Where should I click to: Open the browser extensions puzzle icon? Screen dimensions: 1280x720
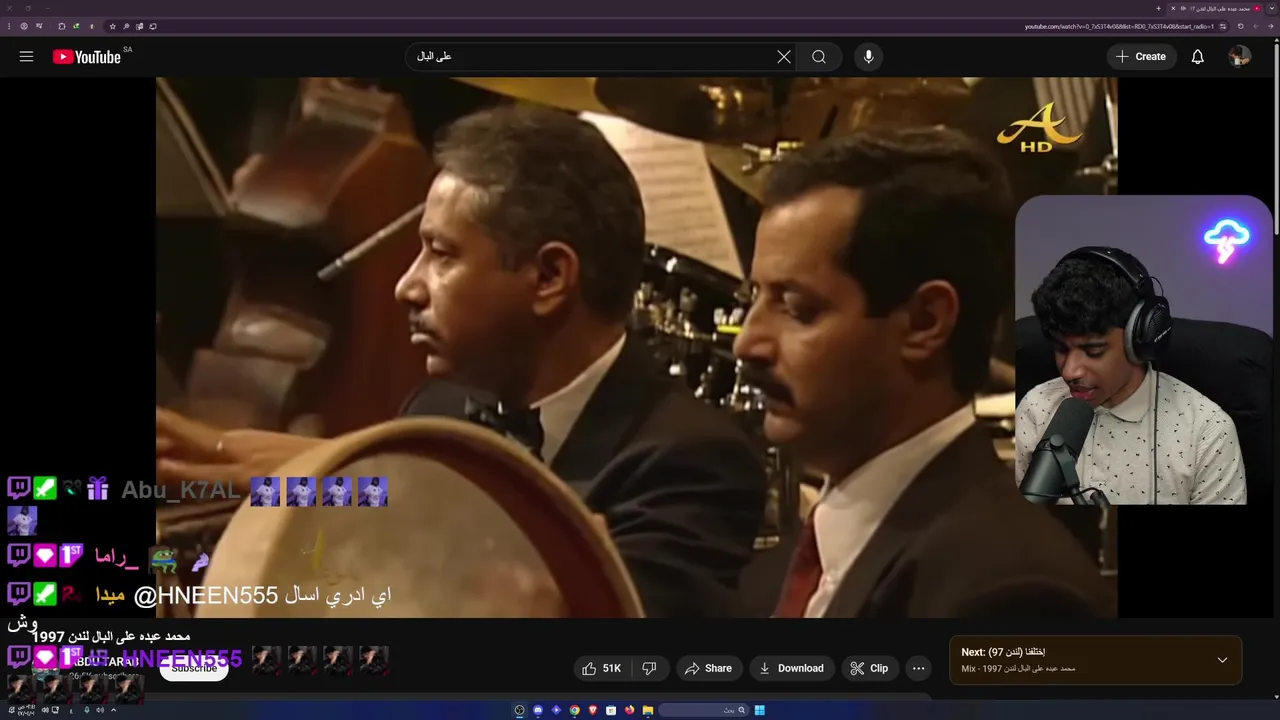[x=62, y=26]
